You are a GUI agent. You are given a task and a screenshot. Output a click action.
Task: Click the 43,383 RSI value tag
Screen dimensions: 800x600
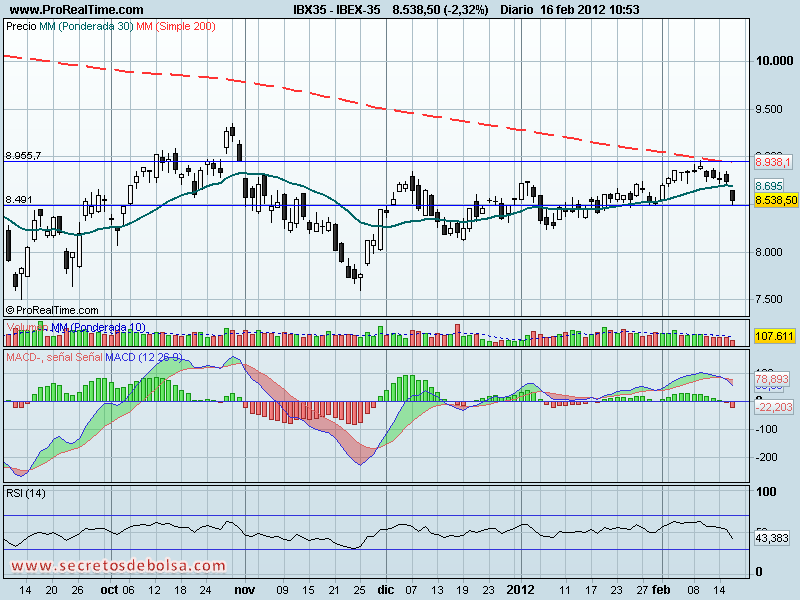[772, 538]
